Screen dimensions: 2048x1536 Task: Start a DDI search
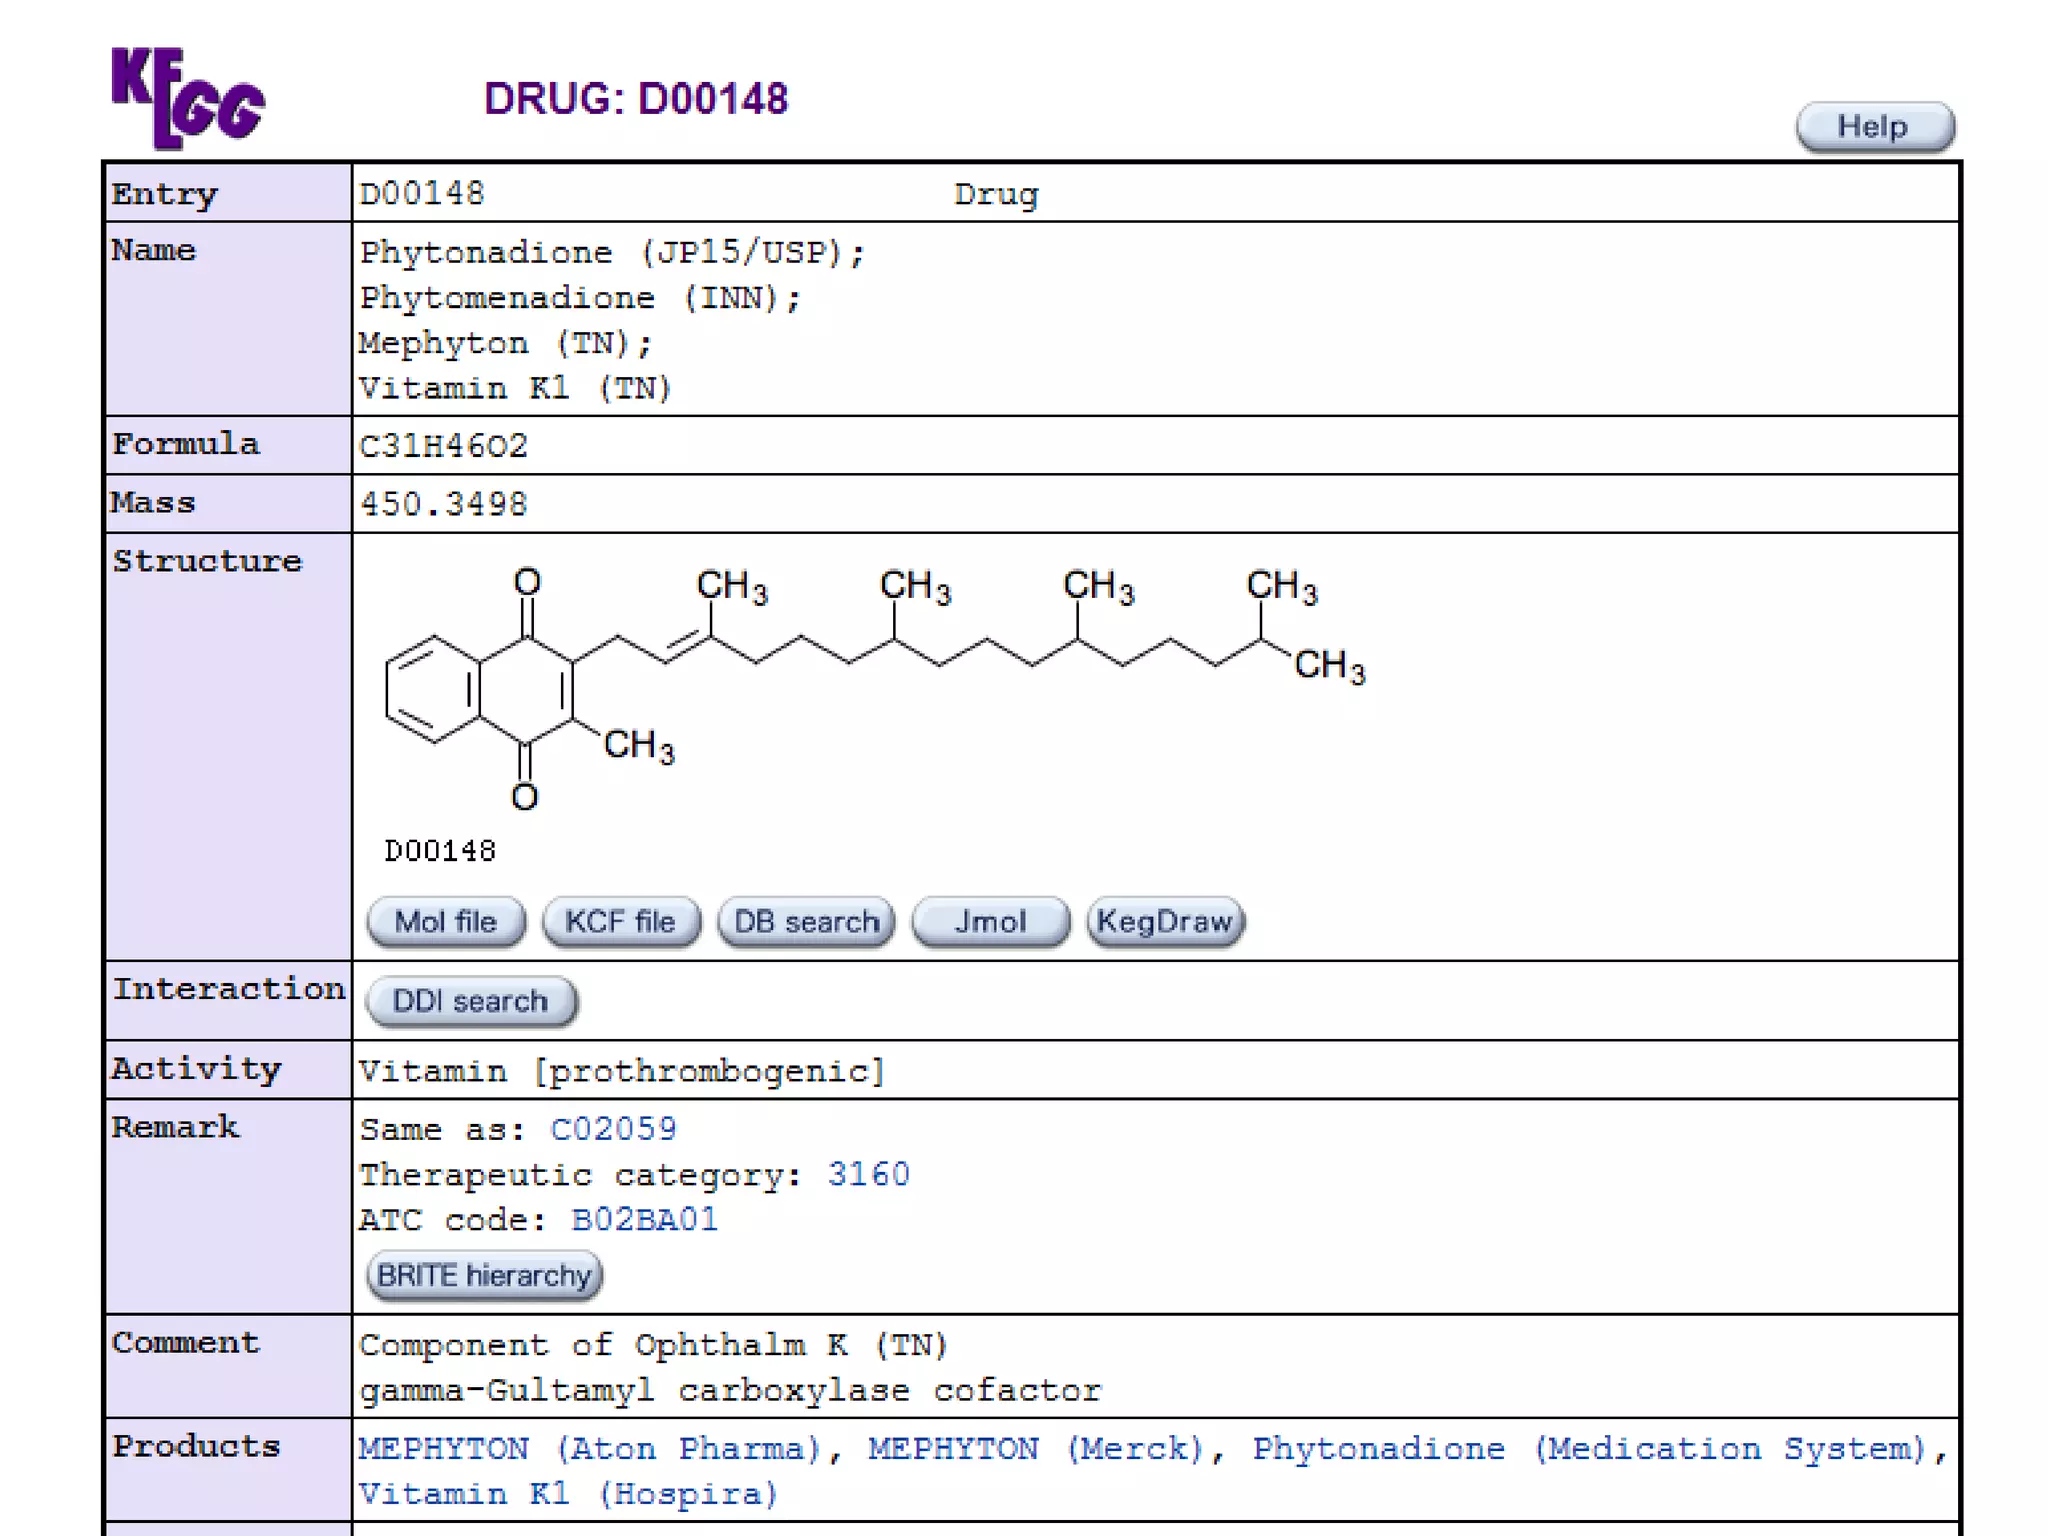point(470,1001)
